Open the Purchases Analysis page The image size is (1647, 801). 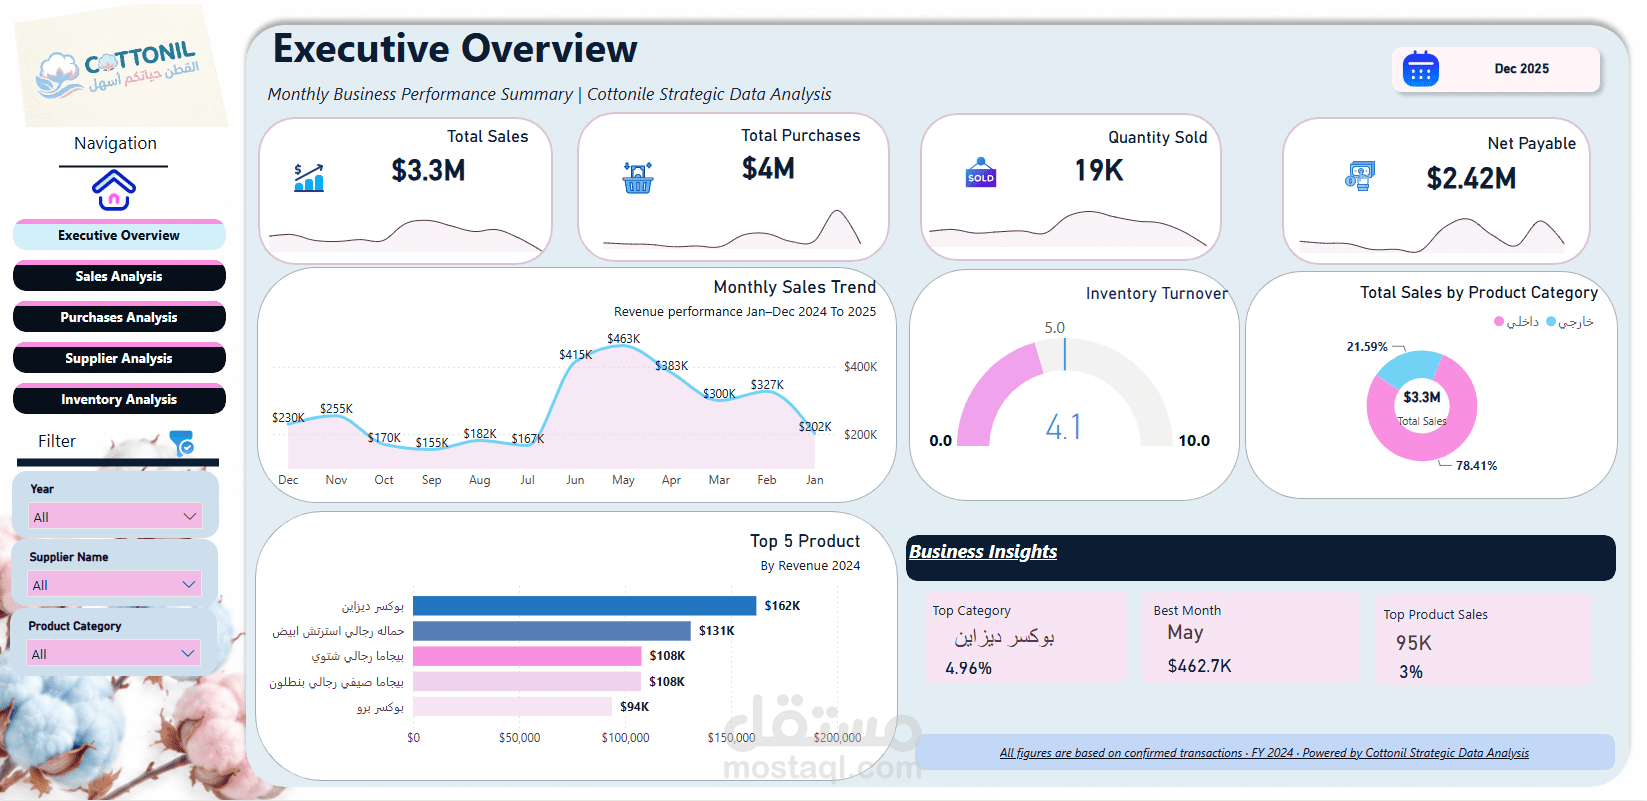(119, 317)
